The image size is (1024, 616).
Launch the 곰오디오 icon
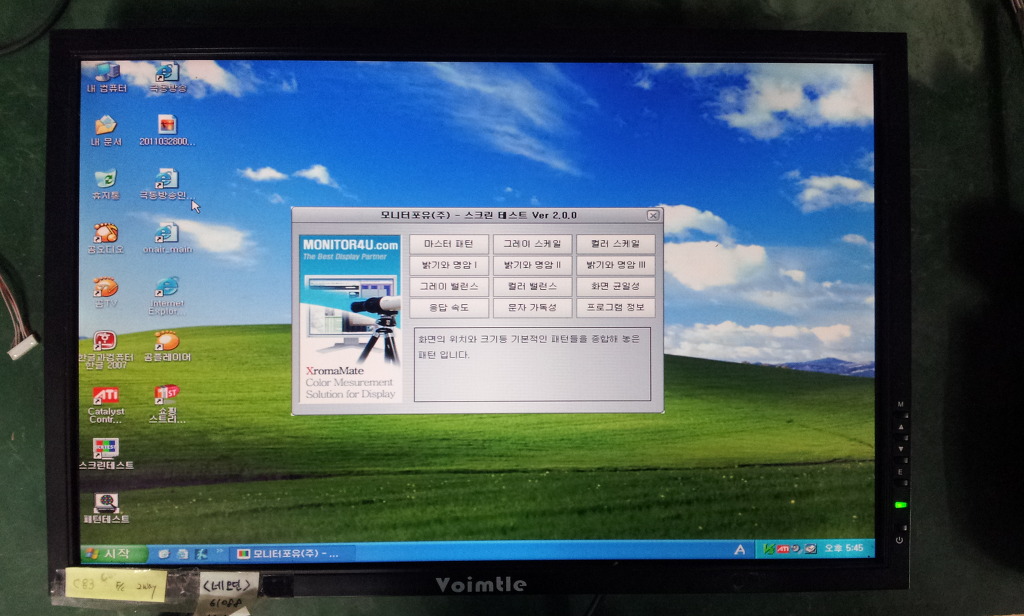pos(106,238)
